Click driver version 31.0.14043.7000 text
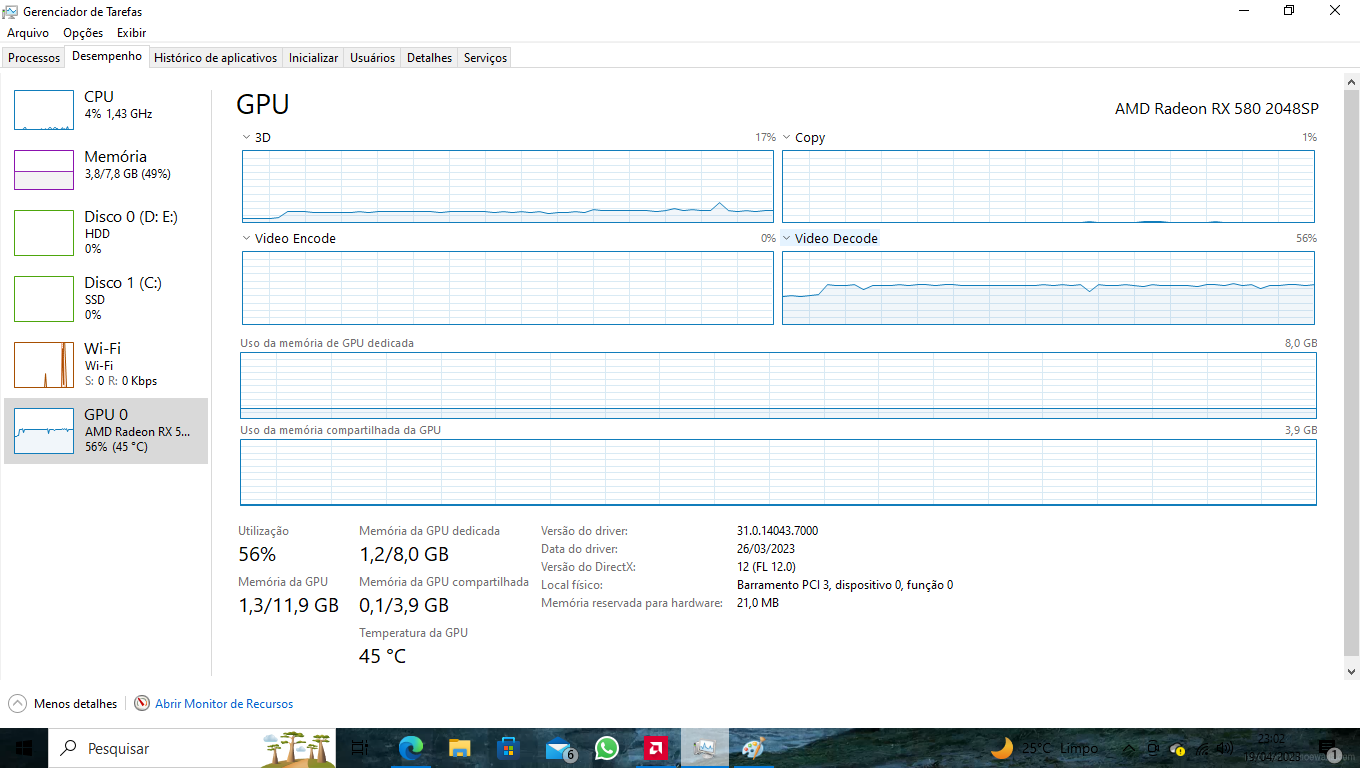 (777, 531)
